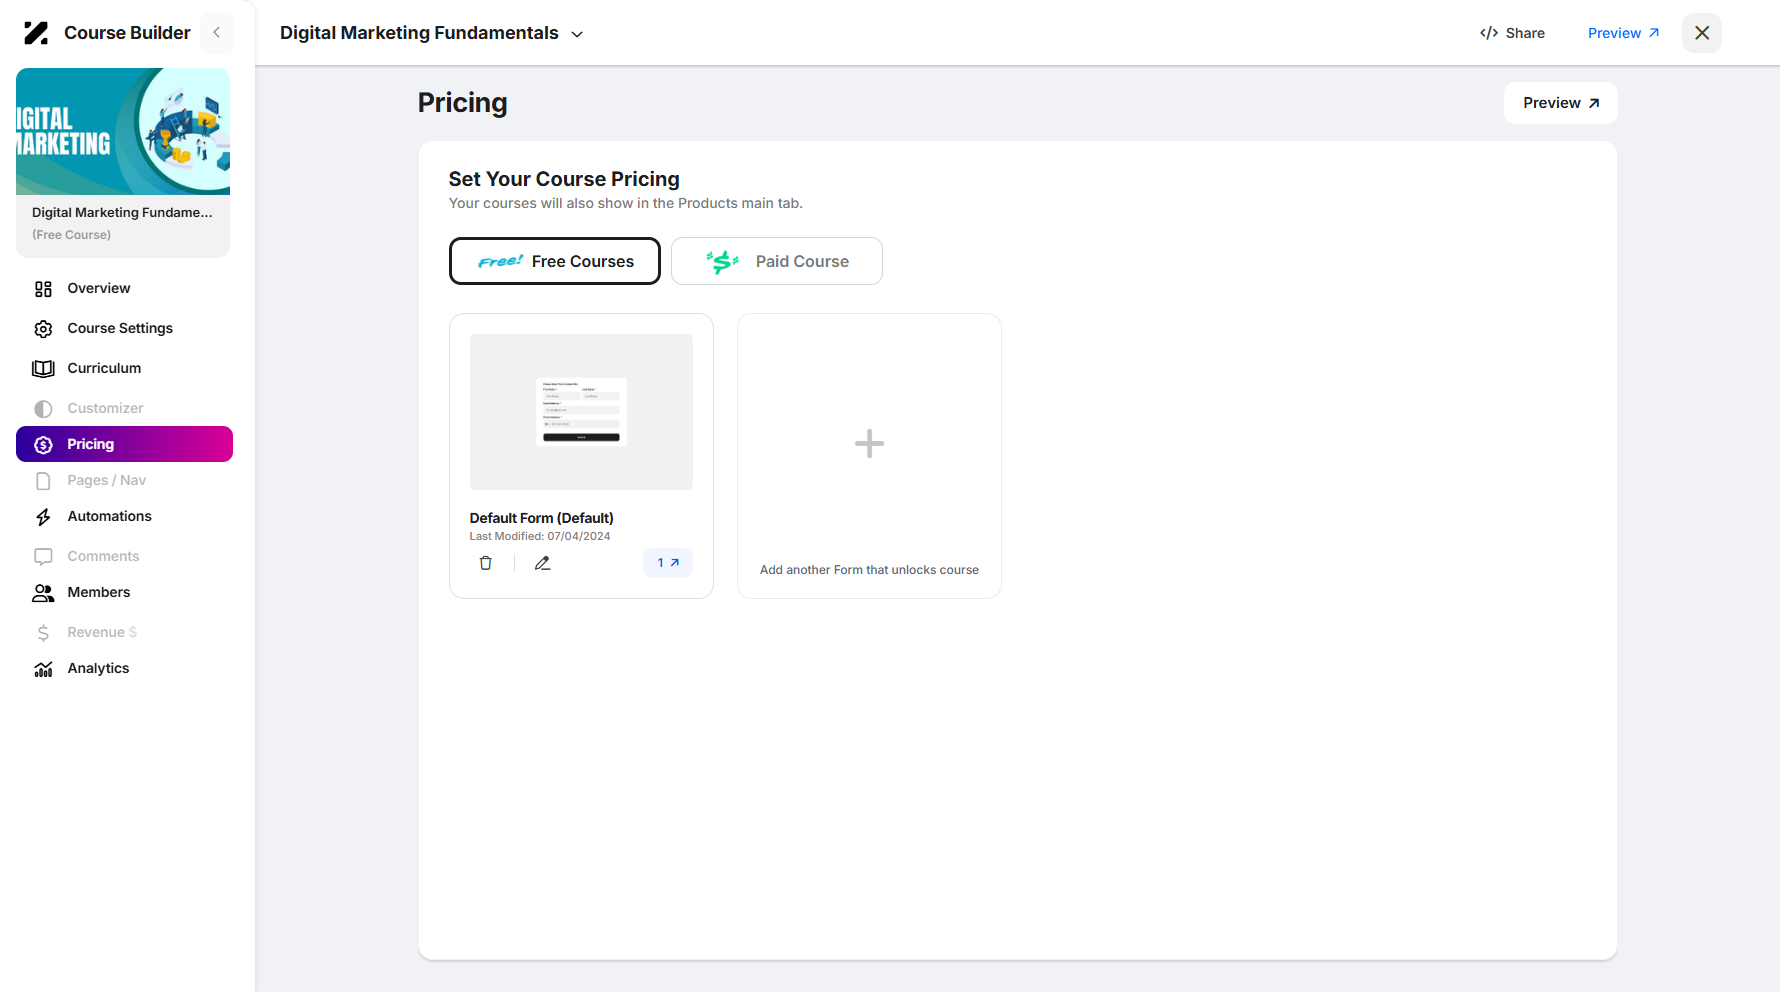
Task: Select the highlighted Pricing menu item
Action: click(x=124, y=444)
